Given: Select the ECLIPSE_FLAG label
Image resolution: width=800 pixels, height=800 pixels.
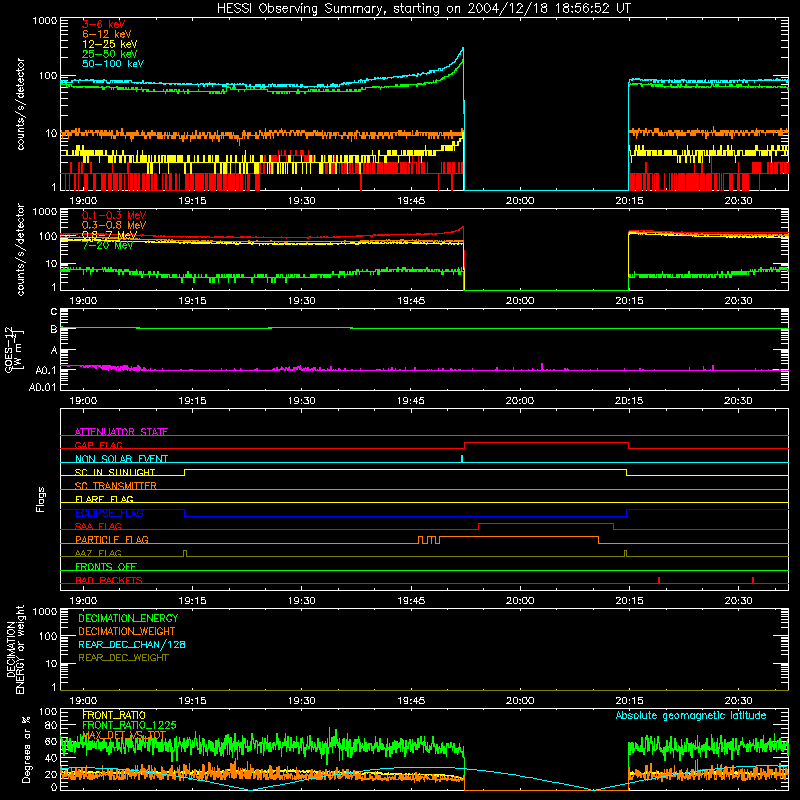Looking at the screenshot, I should [109, 513].
